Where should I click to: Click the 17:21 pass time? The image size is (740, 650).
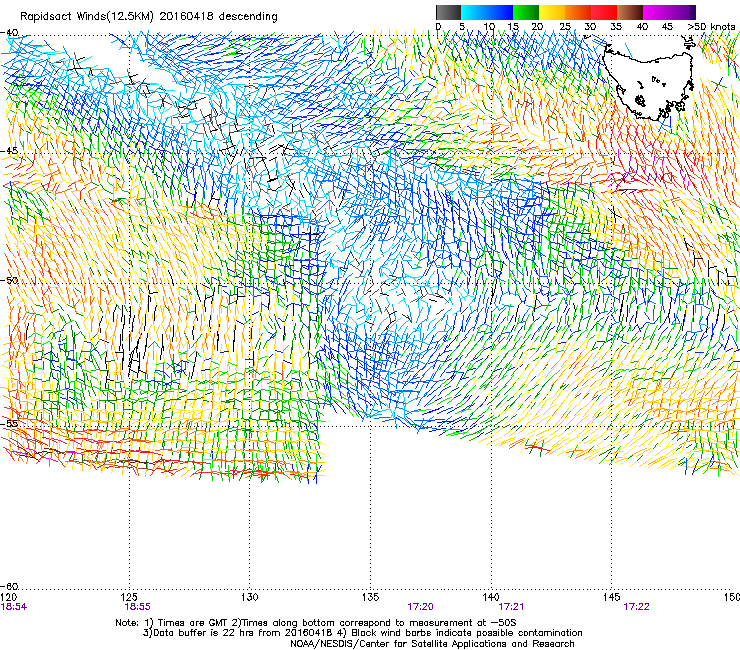tap(511, 607)
